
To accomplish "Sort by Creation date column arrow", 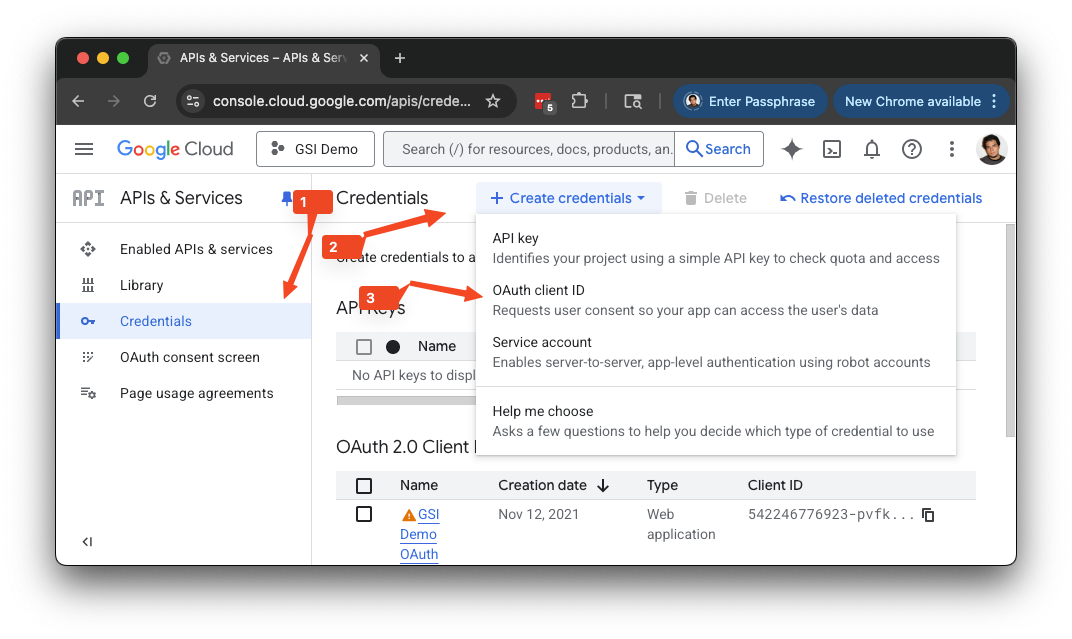I will (x=603, y=486).
